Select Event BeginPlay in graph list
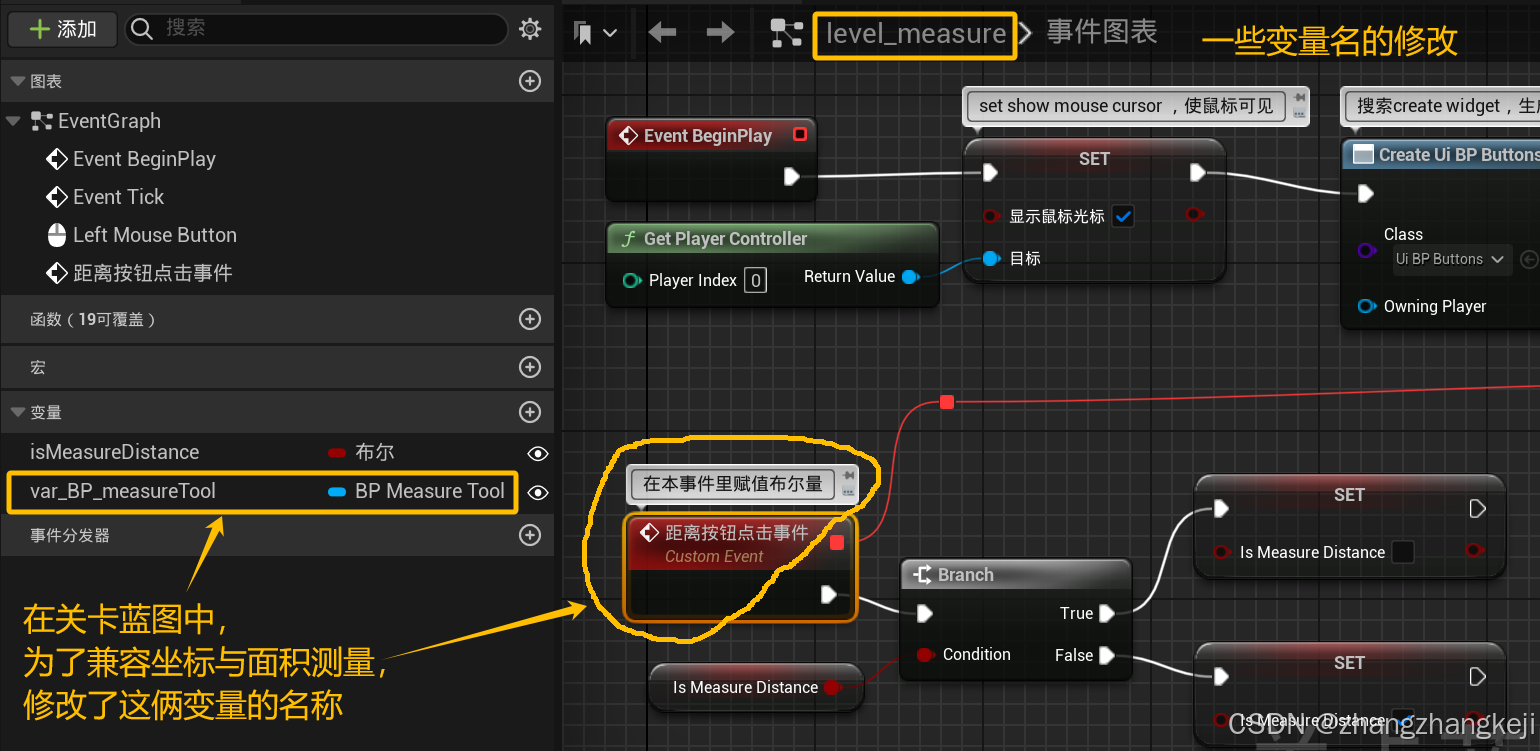This screenshot has width=1540, height=751. [144, 159]
